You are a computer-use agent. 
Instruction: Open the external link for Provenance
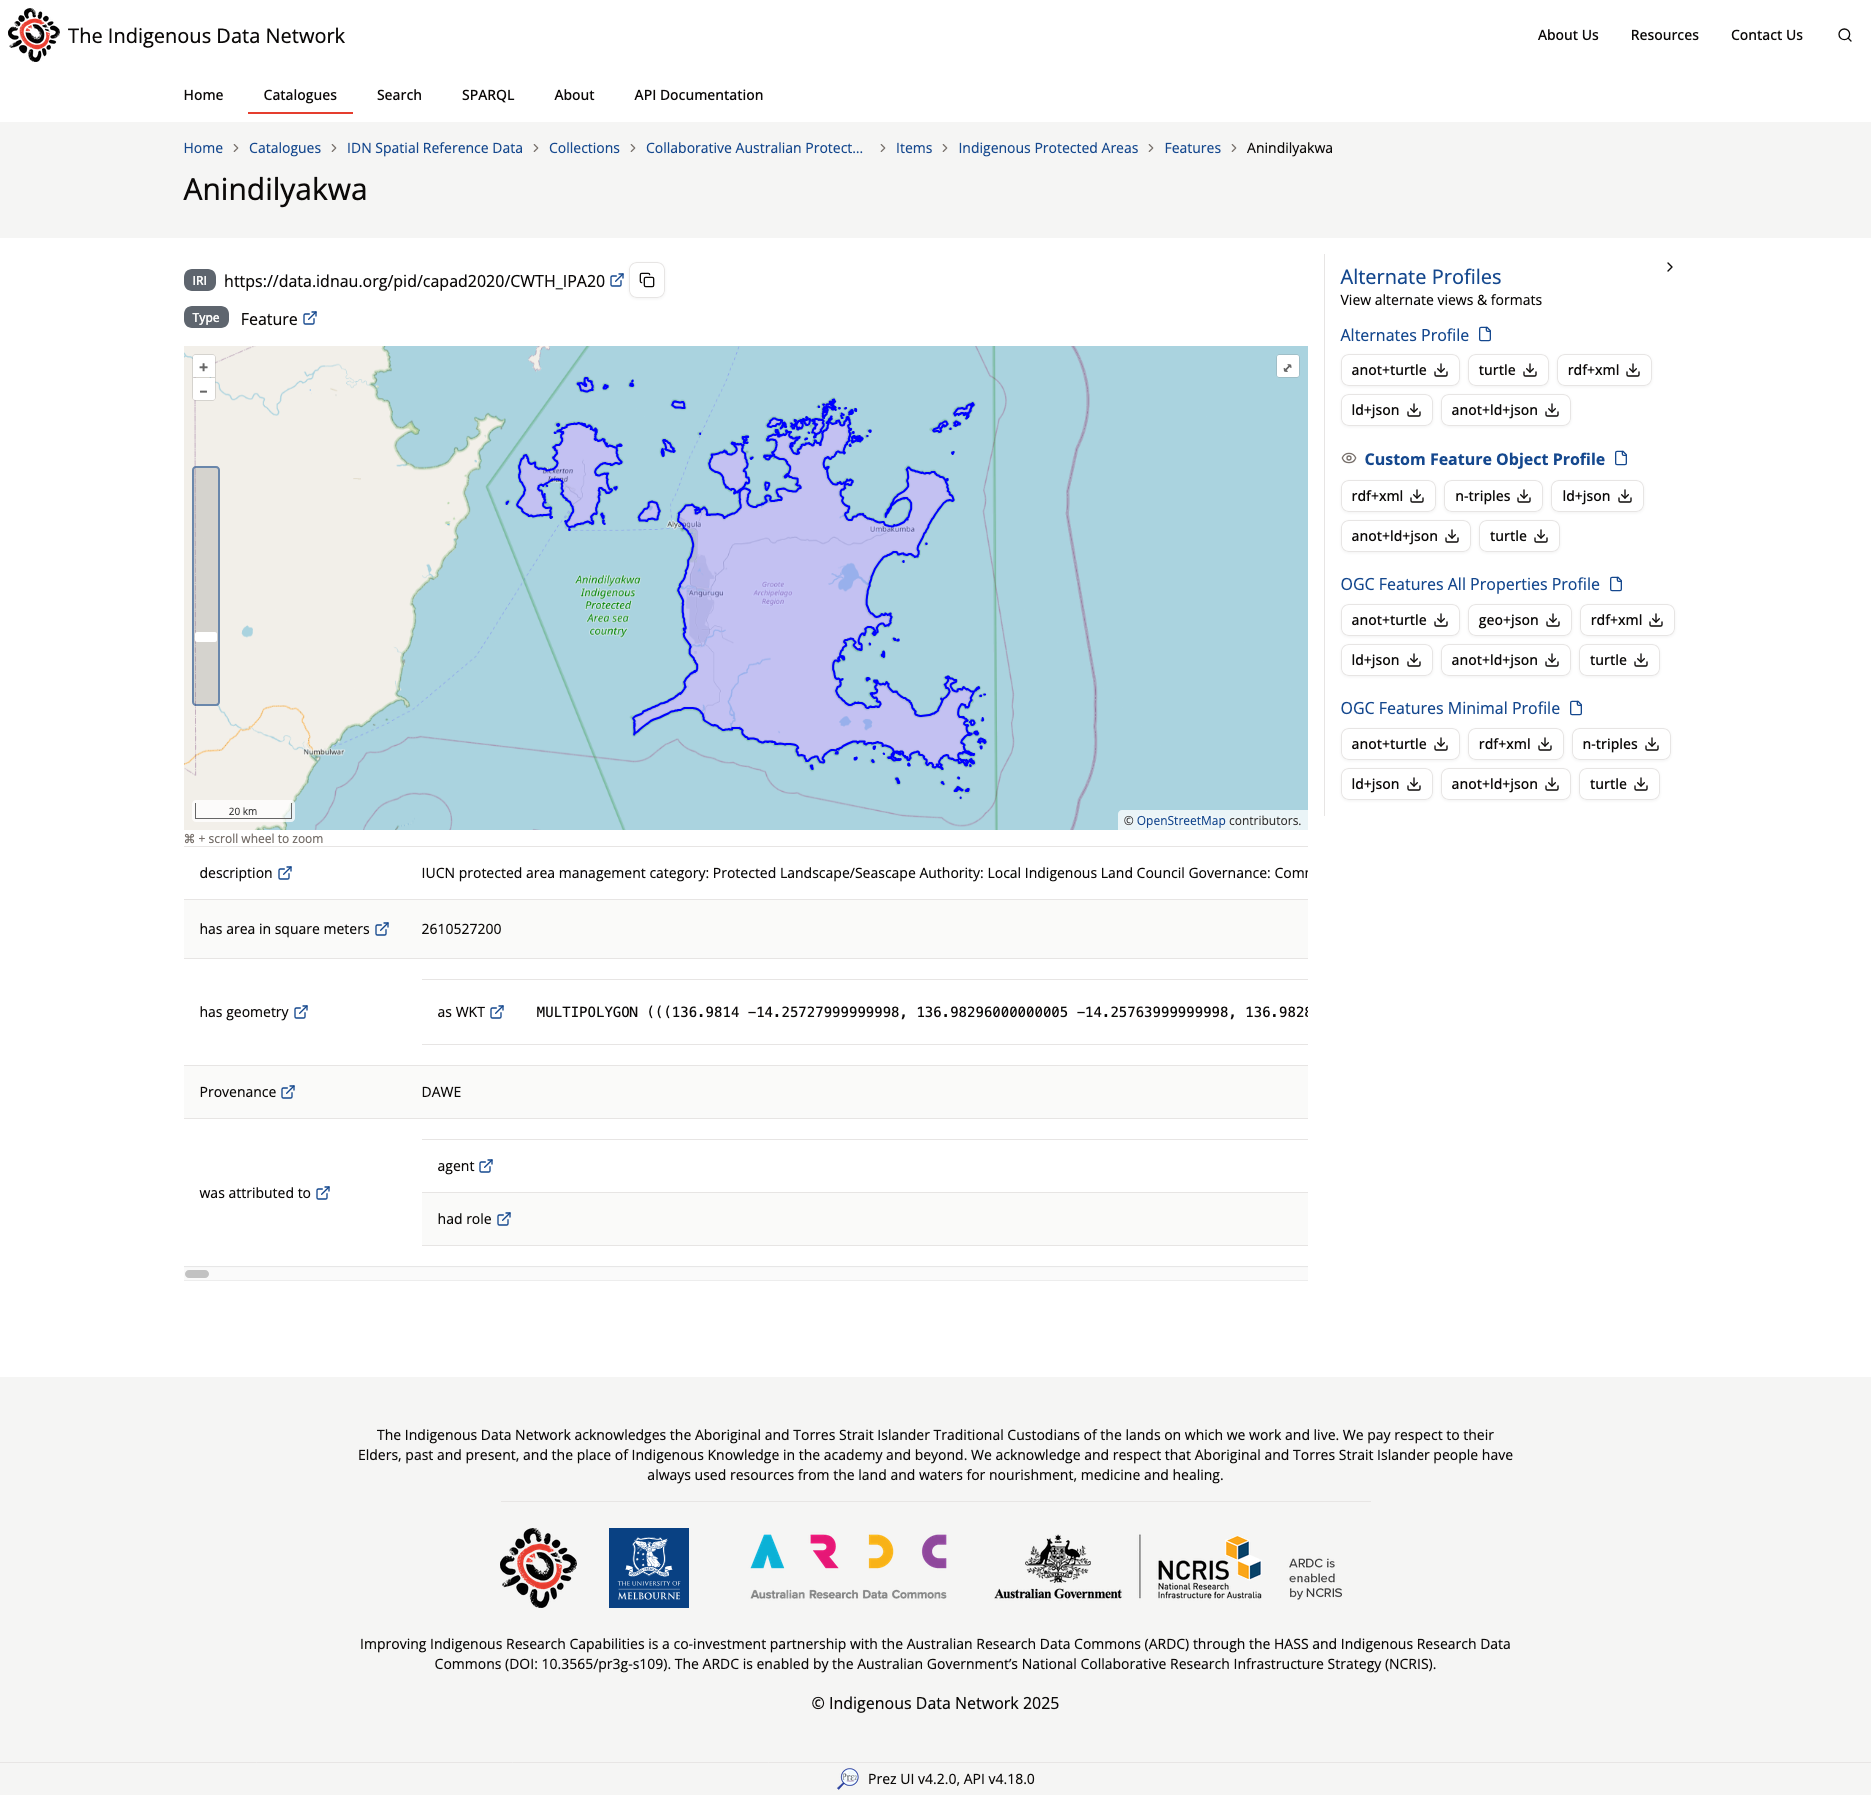pos(288,1092)
